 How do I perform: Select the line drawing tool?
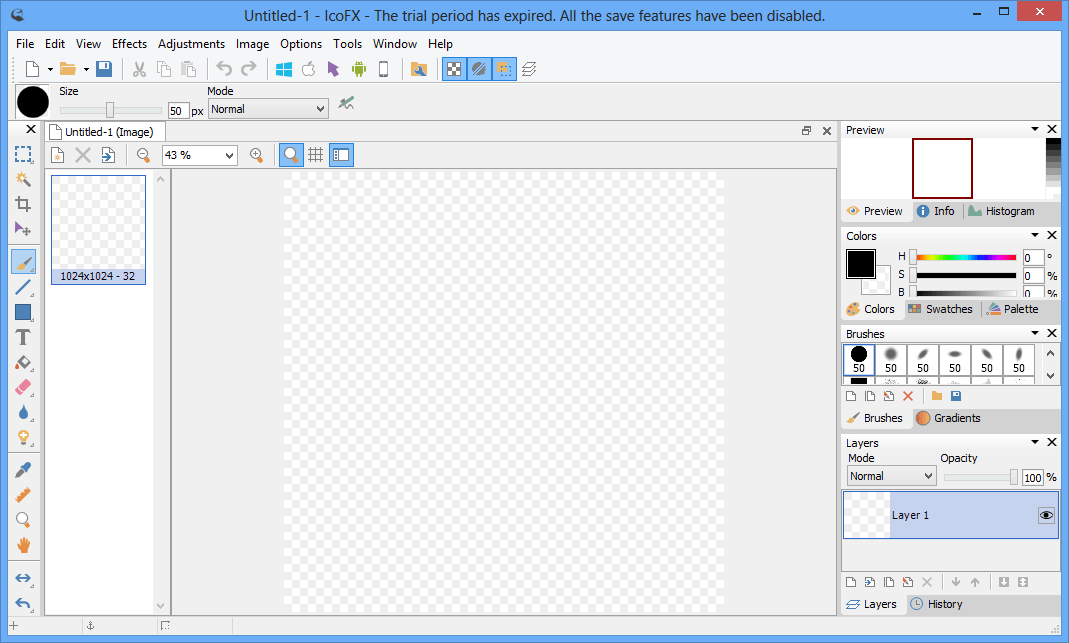pyautogui.click(x=23, y=287)
